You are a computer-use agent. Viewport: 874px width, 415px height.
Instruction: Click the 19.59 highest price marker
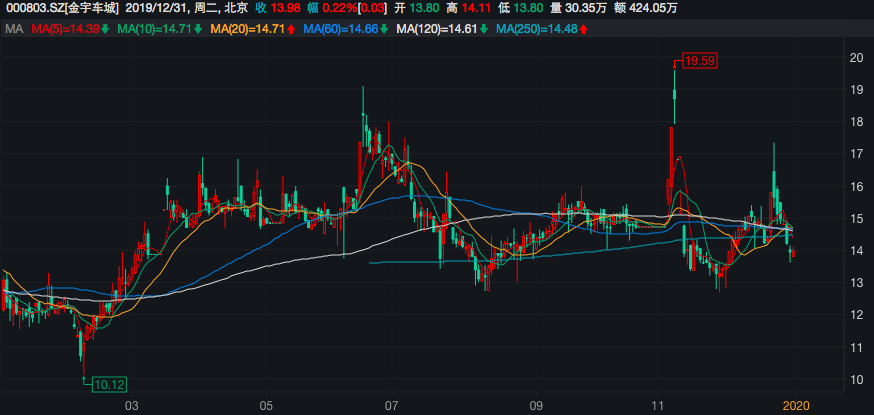[699, 60]
